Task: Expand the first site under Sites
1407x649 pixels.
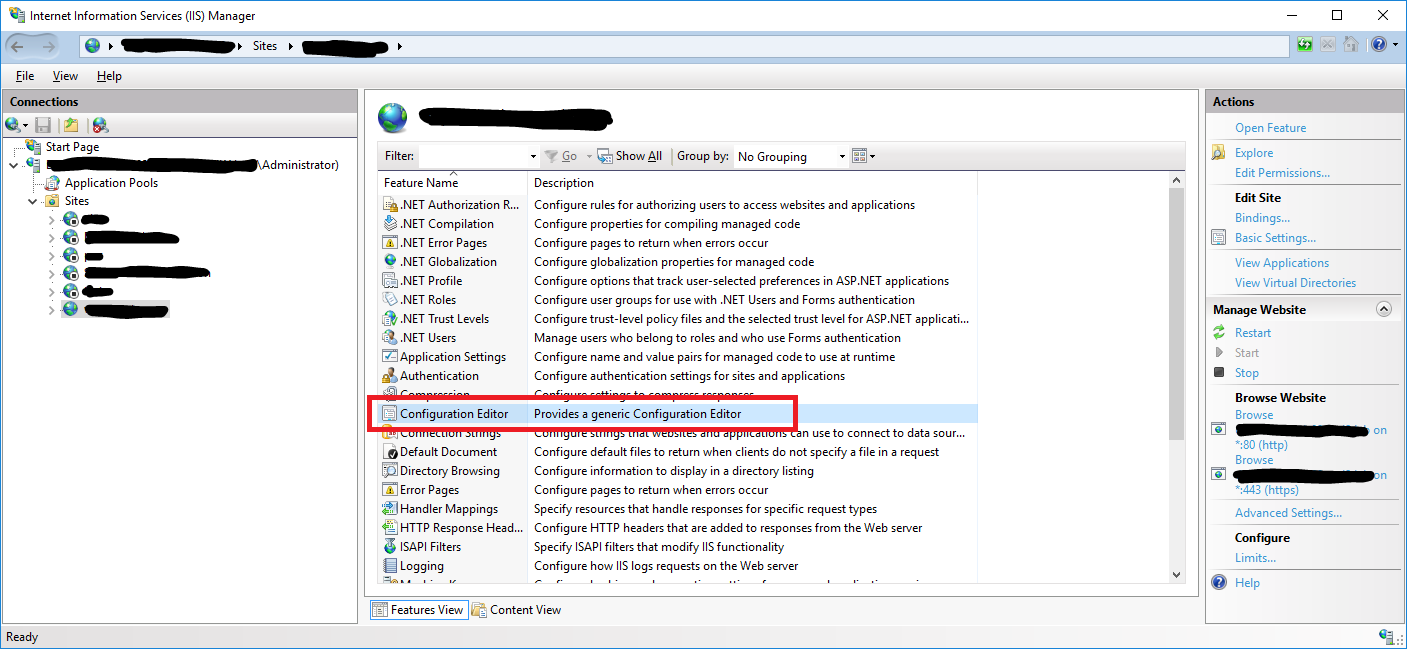Action: click(x=52, y=219)
